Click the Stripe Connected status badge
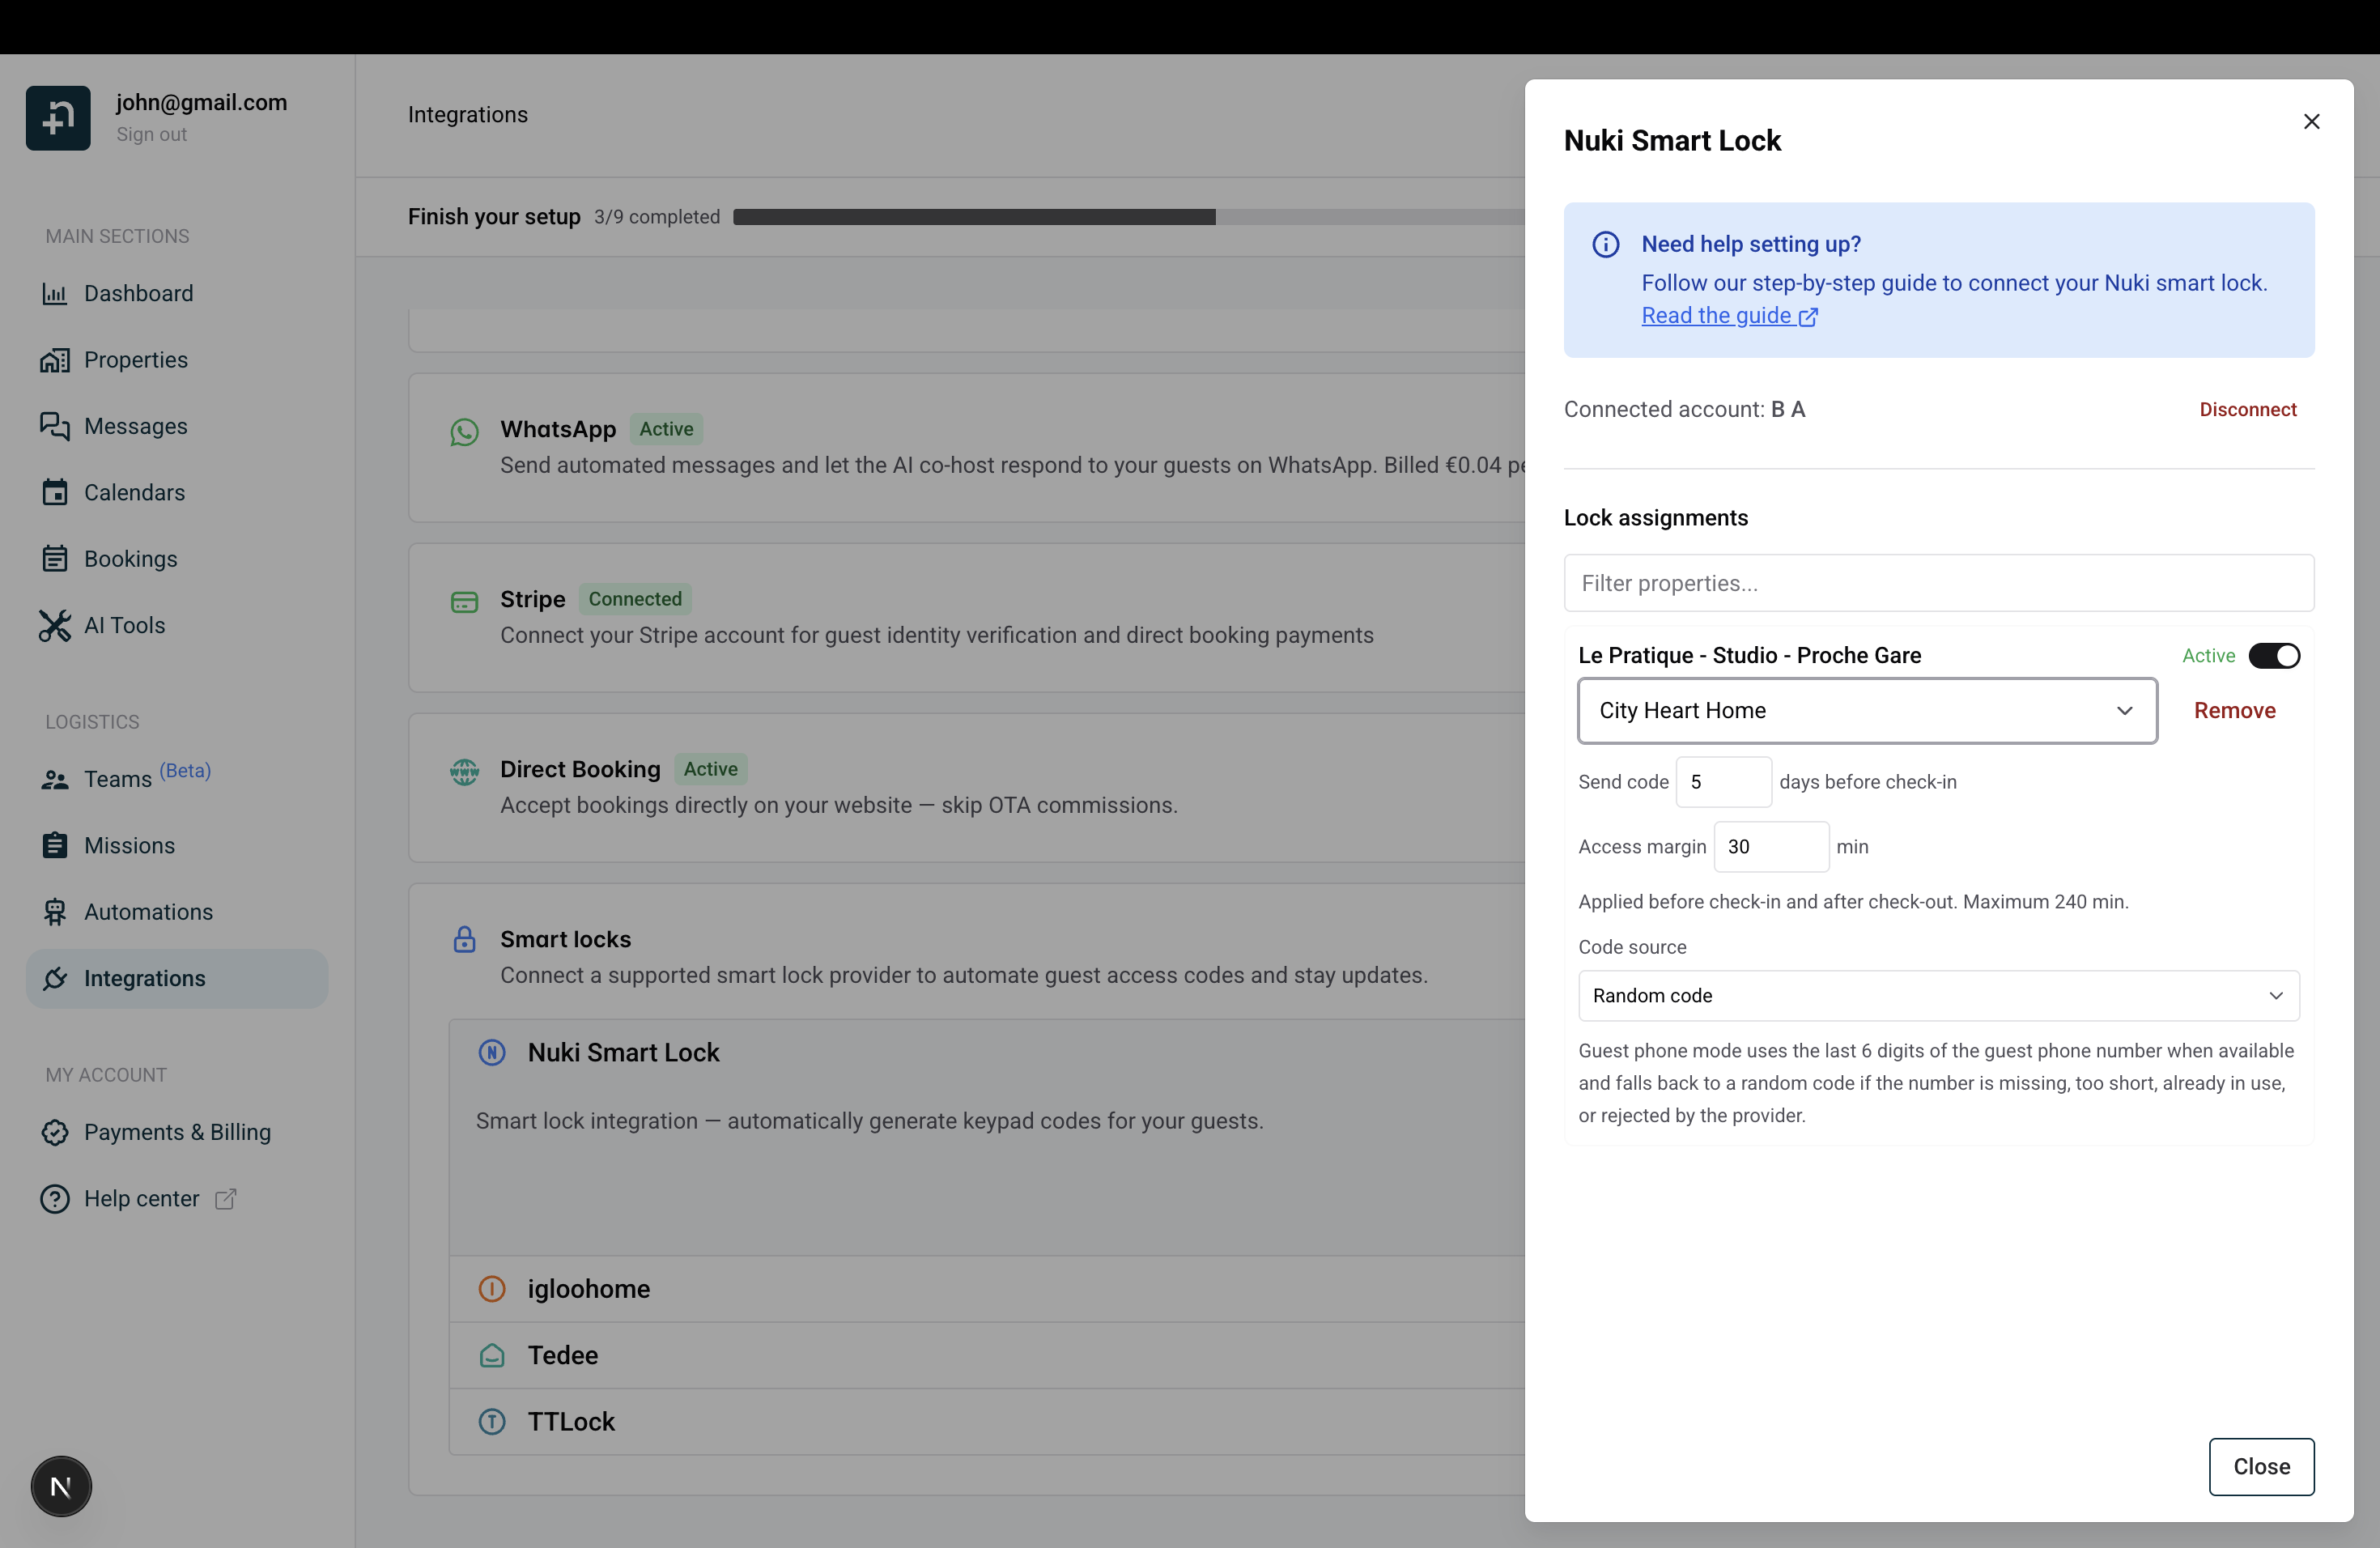Image resolution: width=2380 pixels, height=1548 pixels. pos(635,599)
